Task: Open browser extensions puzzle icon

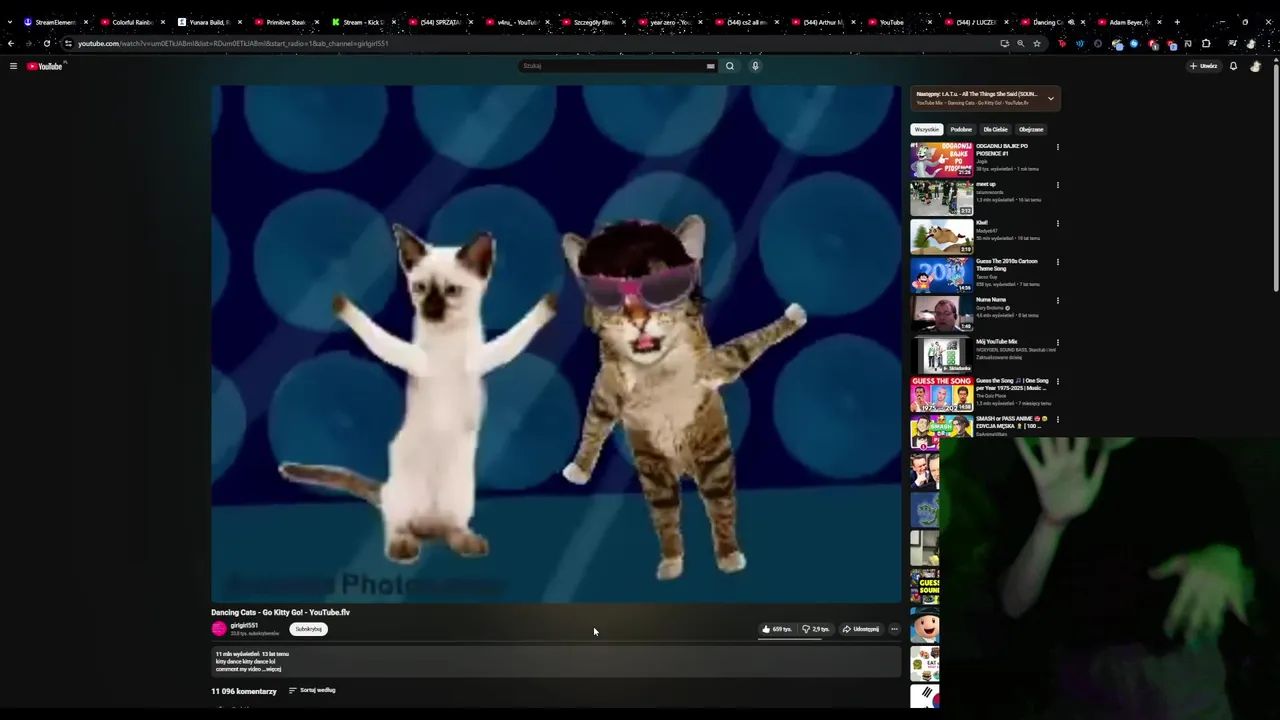Action: [1206, 43]
